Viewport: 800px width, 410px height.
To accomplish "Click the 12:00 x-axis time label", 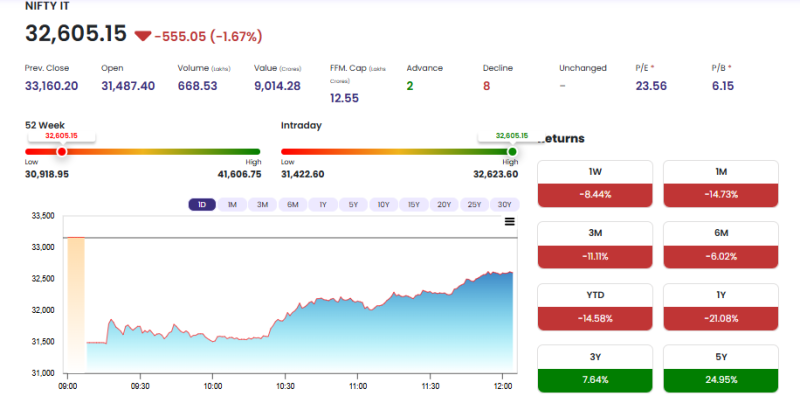I will point(503,387).
